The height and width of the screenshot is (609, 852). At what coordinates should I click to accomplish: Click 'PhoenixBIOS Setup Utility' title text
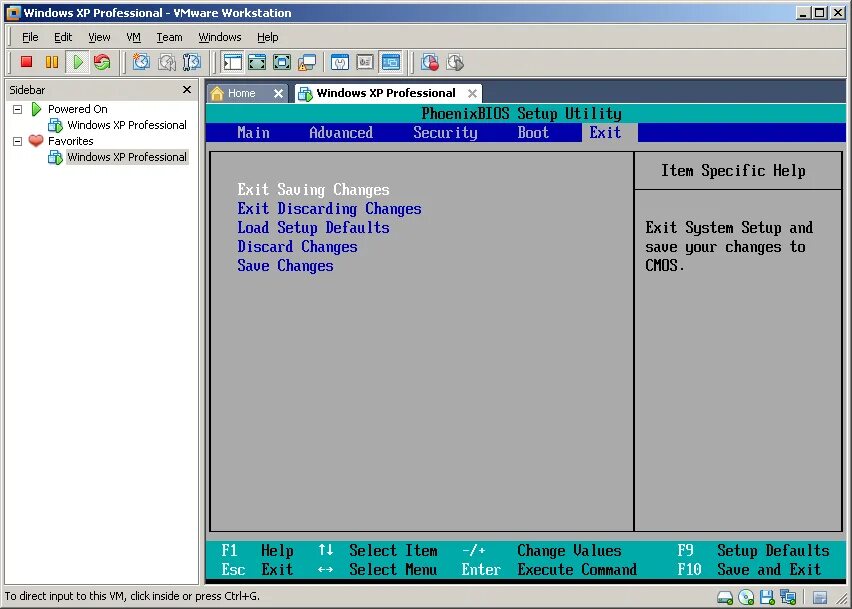click(x=522, y=114)
